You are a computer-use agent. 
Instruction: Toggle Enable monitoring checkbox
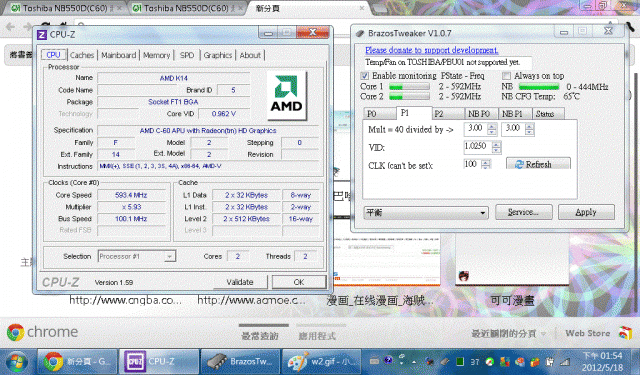(364, 76)
